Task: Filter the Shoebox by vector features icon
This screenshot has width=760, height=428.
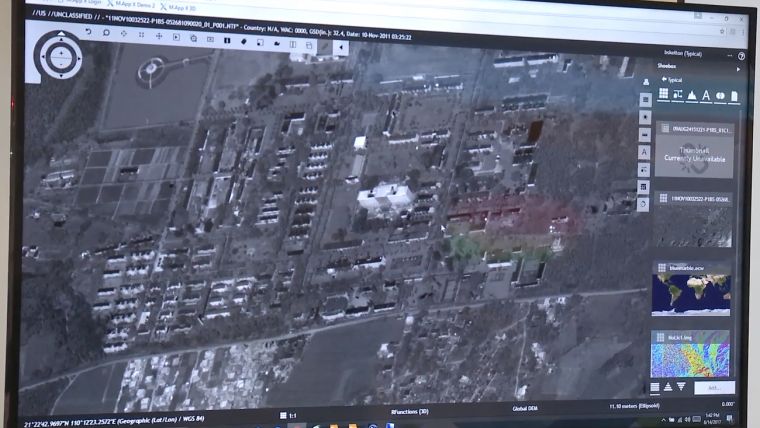Action: [678, 95]
